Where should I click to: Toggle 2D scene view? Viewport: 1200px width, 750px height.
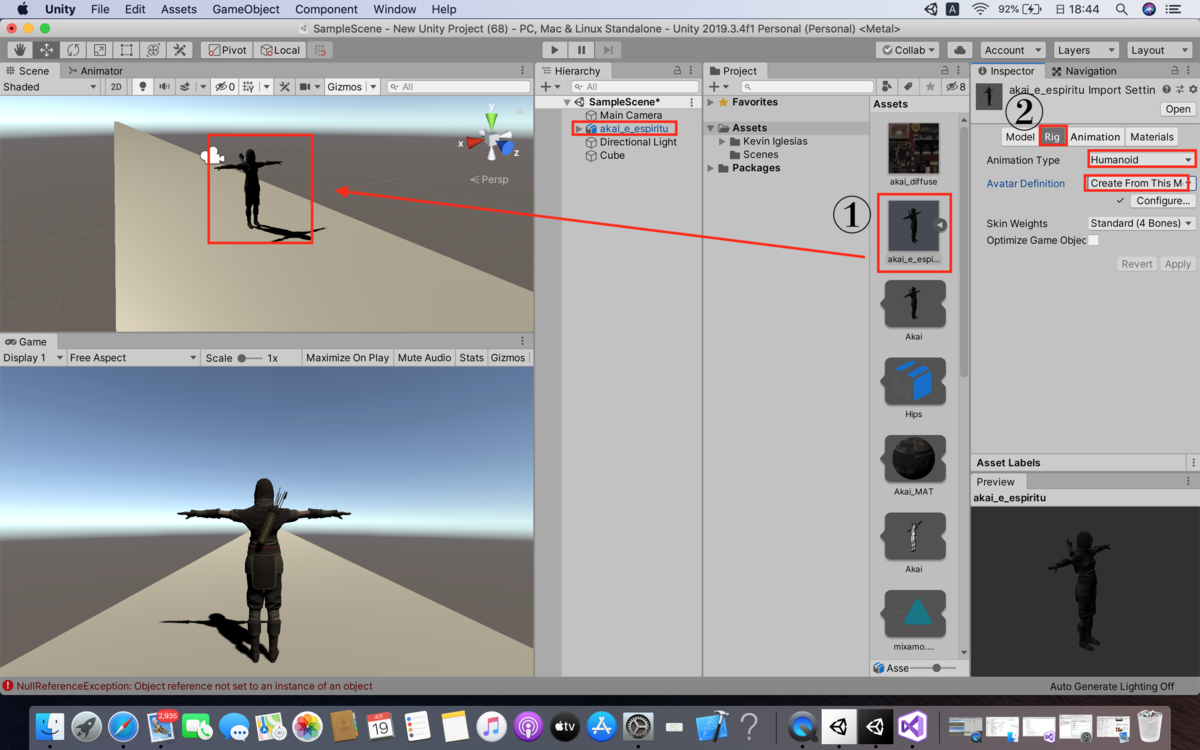116,87
